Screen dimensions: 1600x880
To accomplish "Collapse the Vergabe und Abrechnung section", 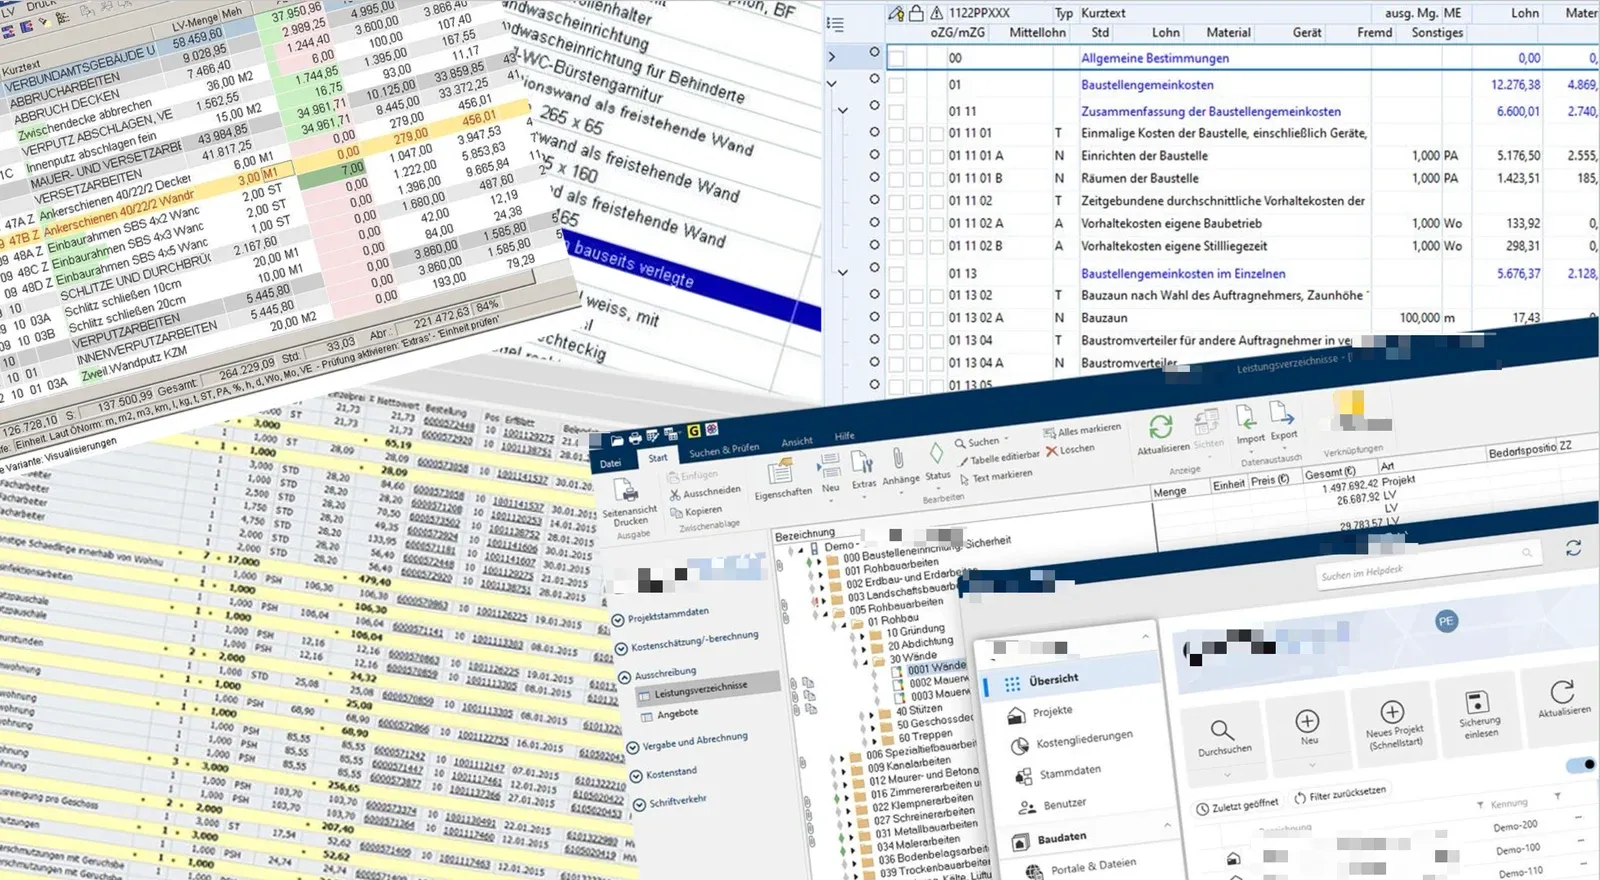I will (x=632, y=747).
